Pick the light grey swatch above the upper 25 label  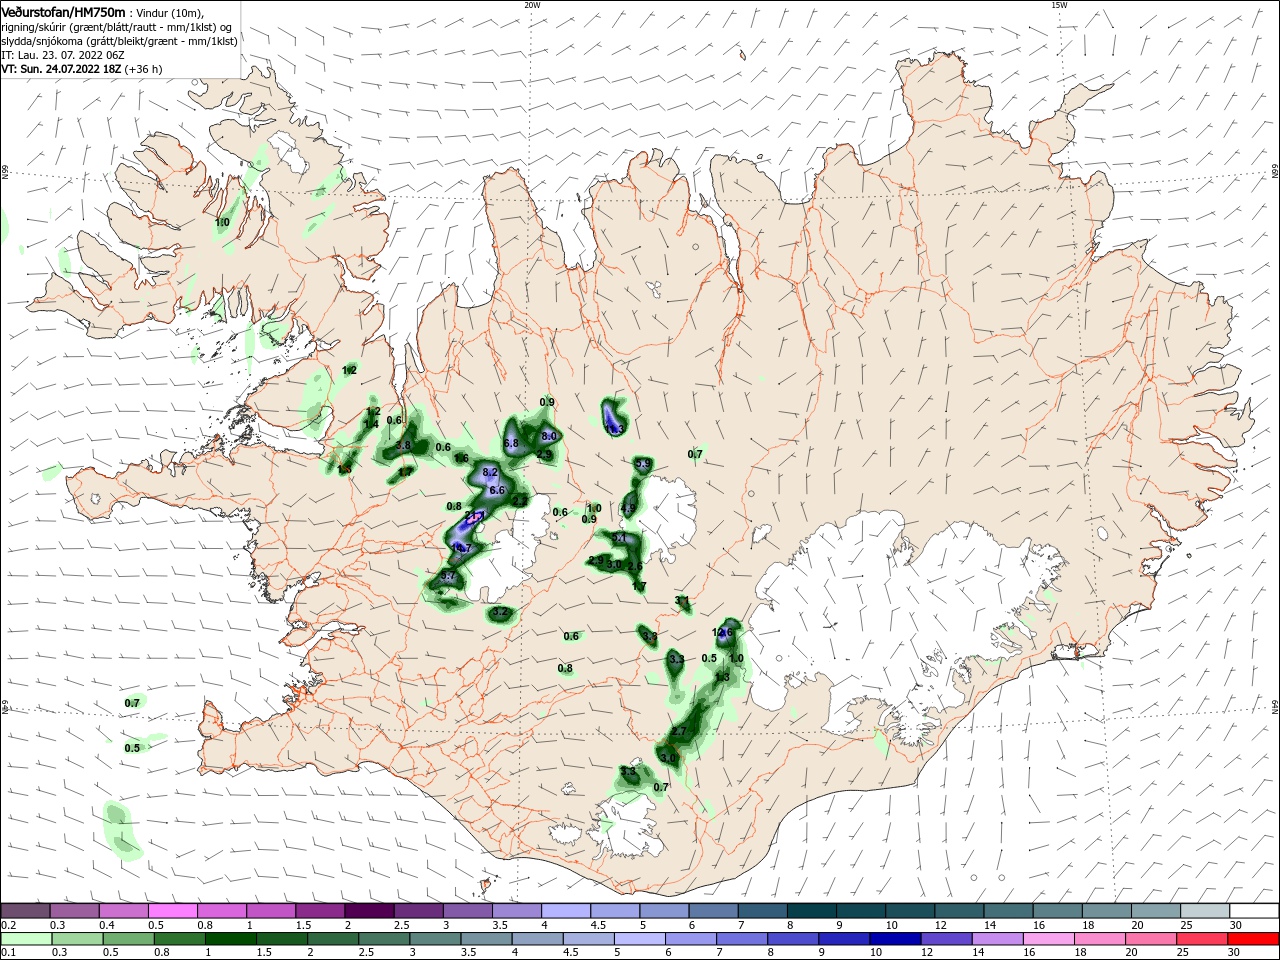(x=1206, y=910)
